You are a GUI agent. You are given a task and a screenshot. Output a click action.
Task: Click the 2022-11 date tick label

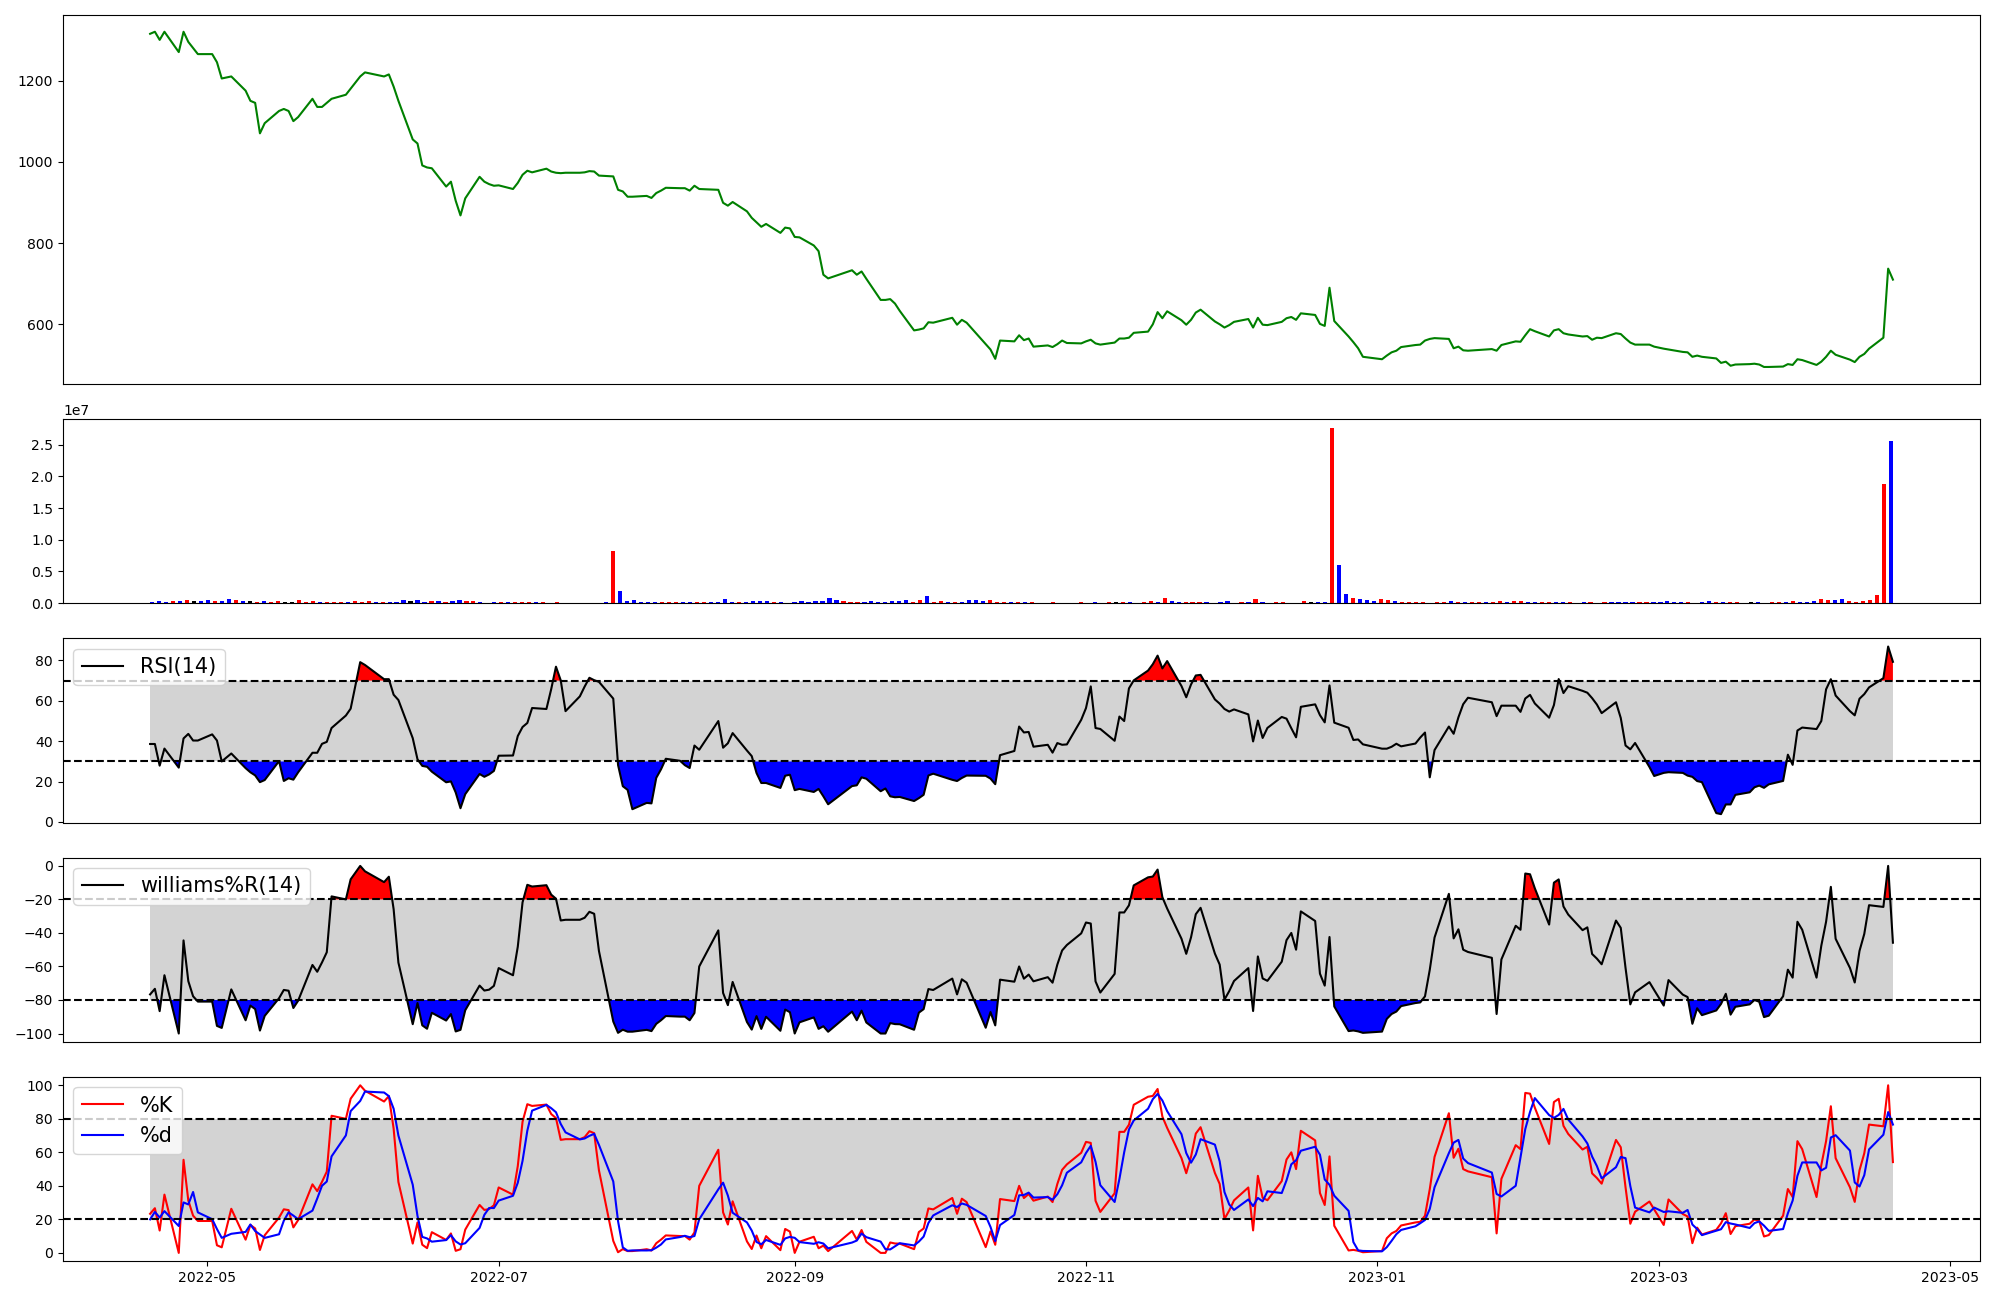[x=1086, y=1277]
